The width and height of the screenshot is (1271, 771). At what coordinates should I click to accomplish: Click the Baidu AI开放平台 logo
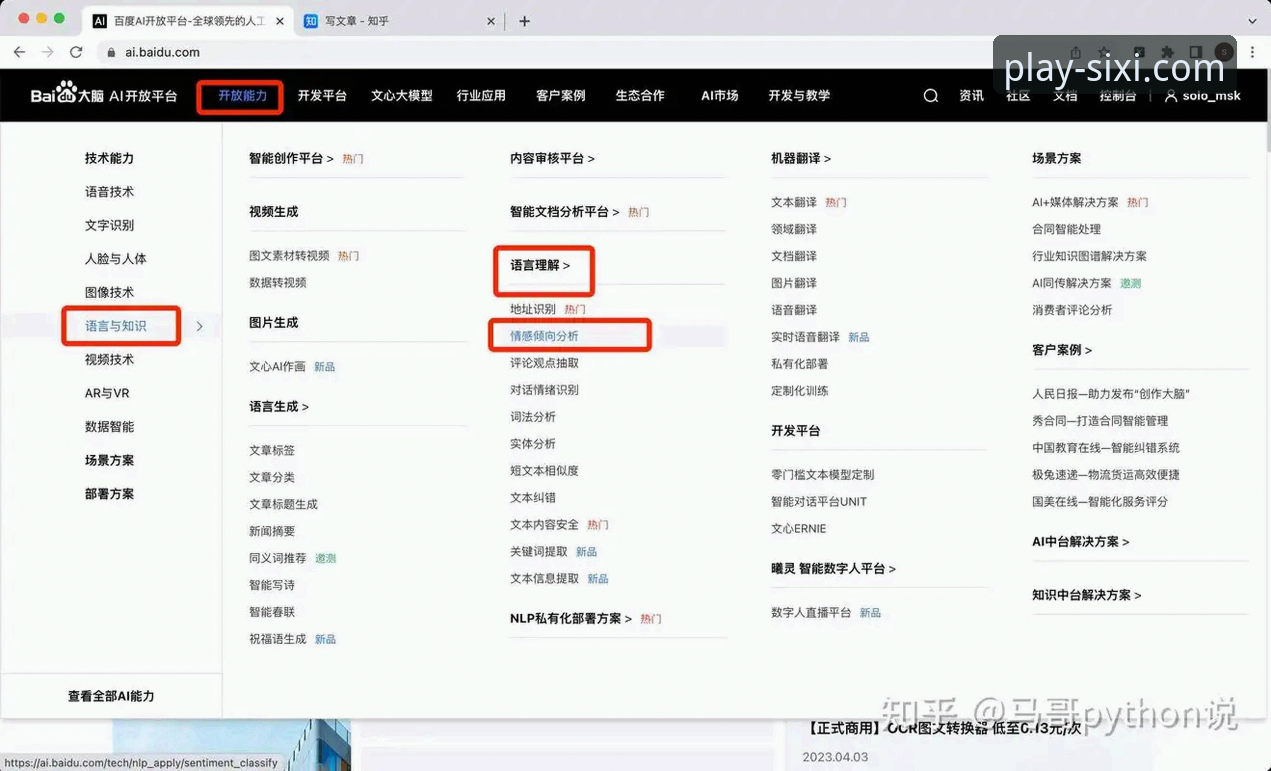(104, 96)
